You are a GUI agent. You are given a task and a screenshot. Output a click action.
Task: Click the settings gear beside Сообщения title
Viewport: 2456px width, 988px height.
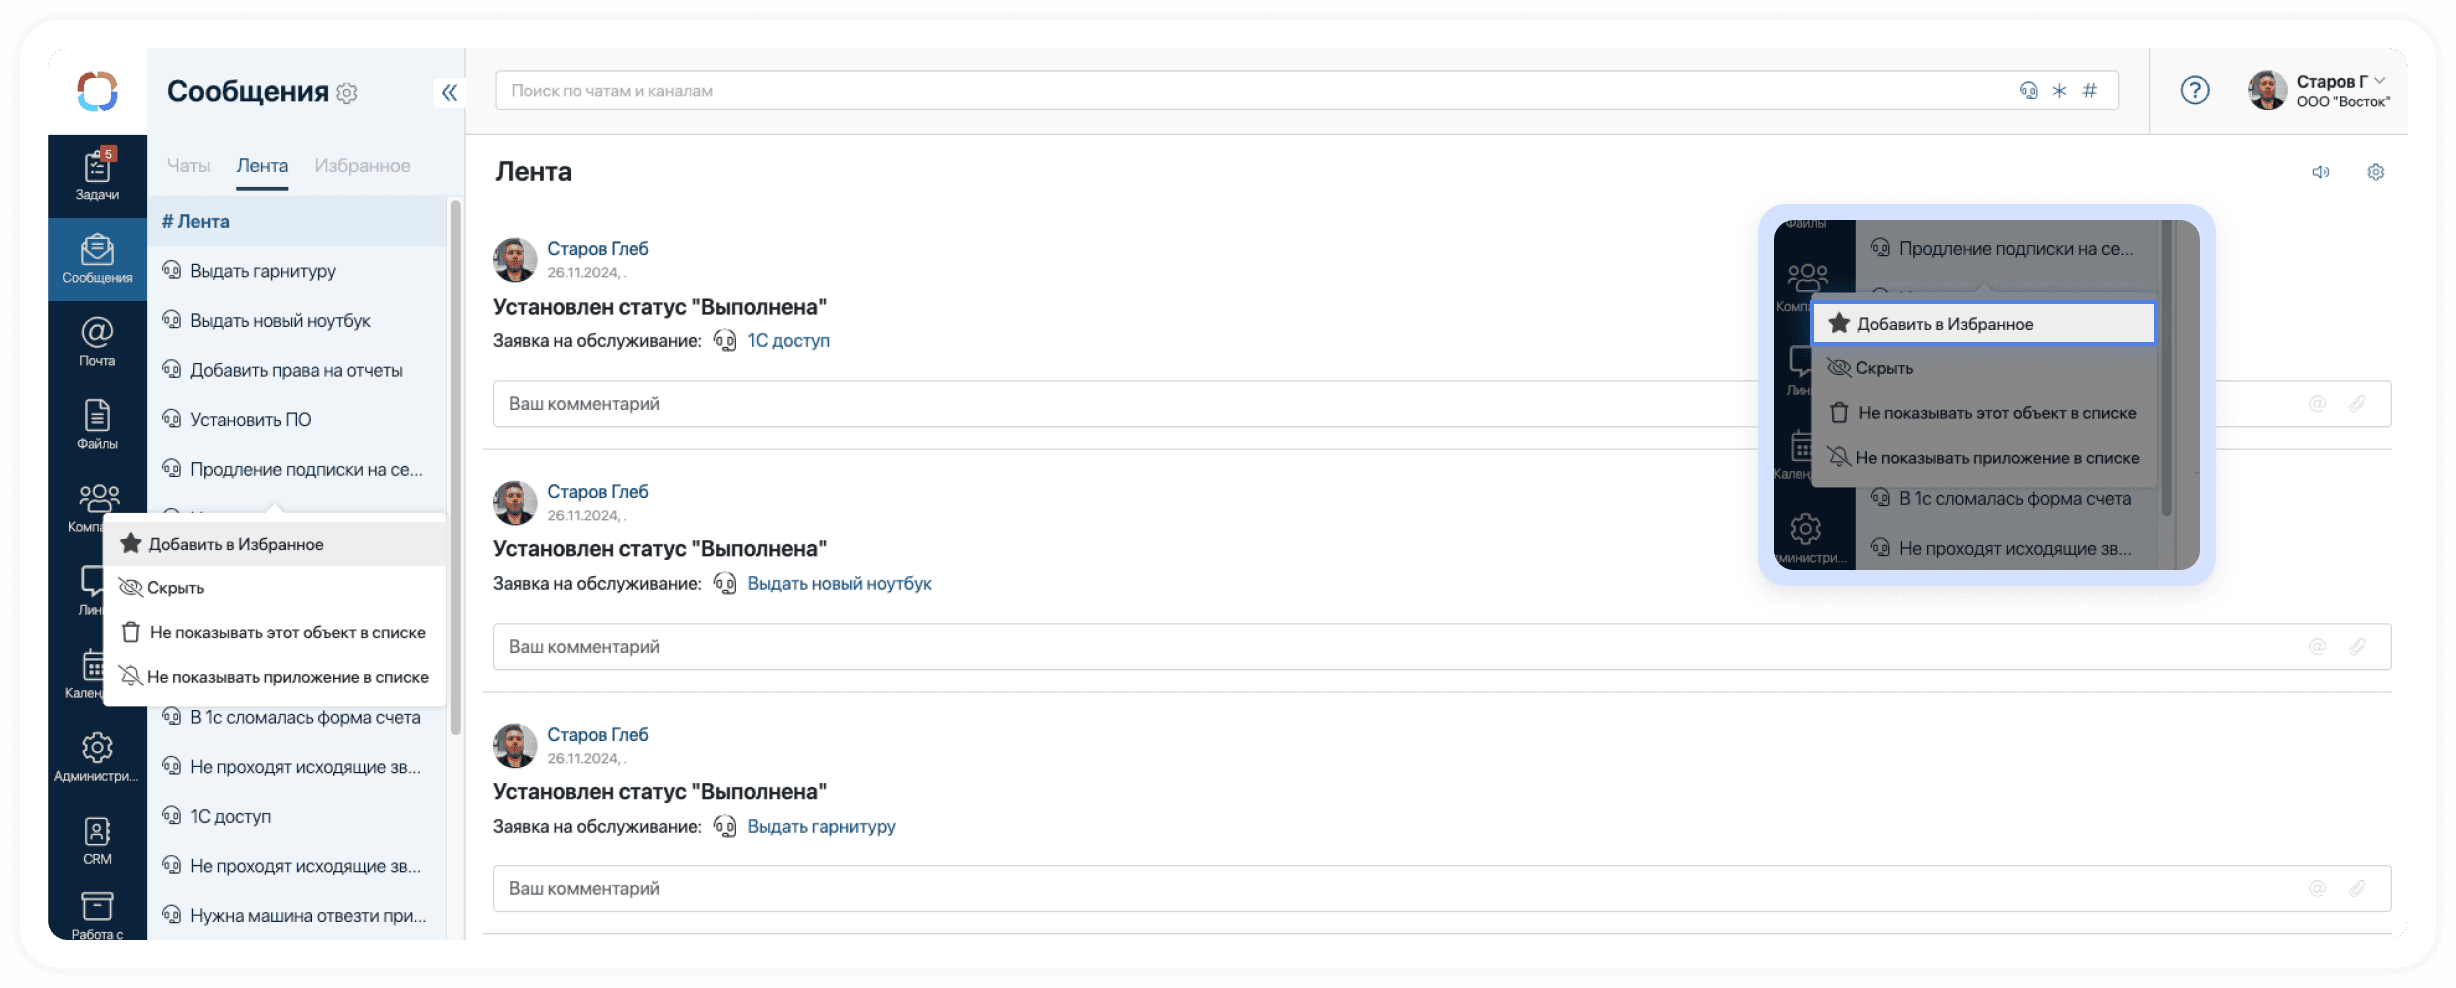347,93
